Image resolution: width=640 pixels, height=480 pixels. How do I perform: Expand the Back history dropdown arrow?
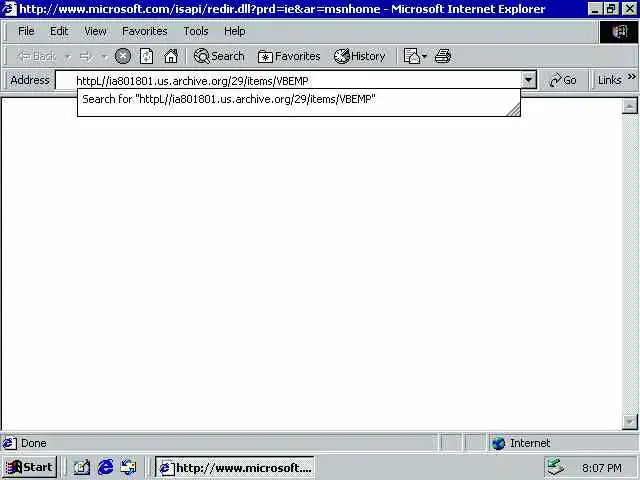68,56
